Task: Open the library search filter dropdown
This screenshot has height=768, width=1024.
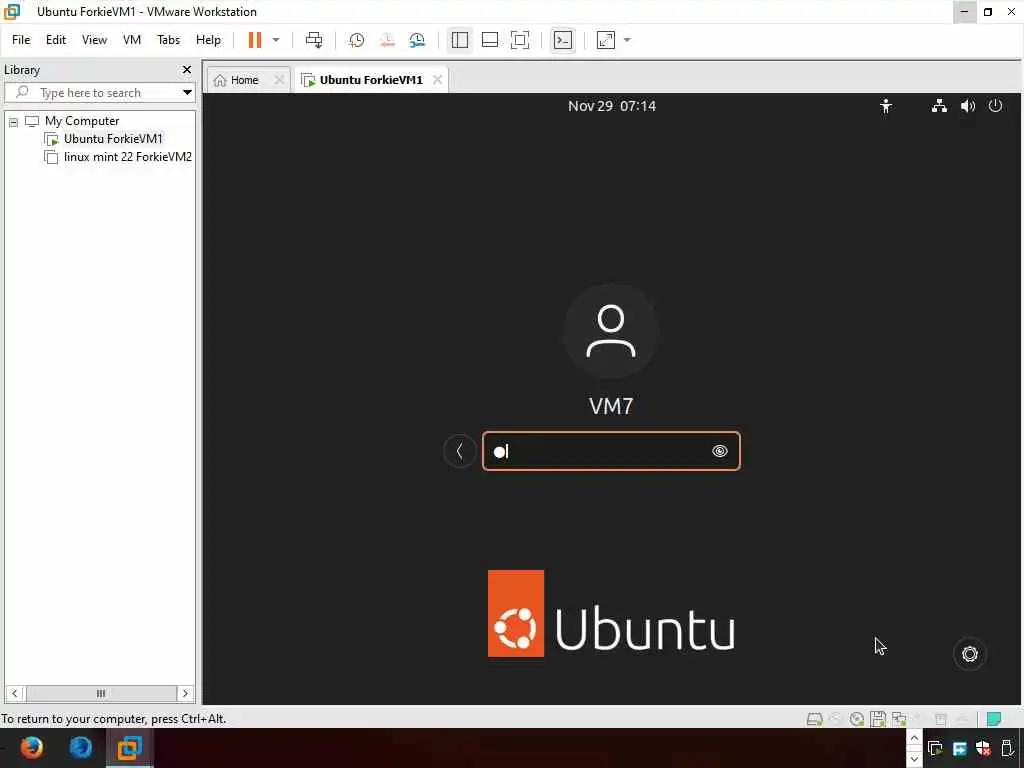Action: tap(187, 93)
